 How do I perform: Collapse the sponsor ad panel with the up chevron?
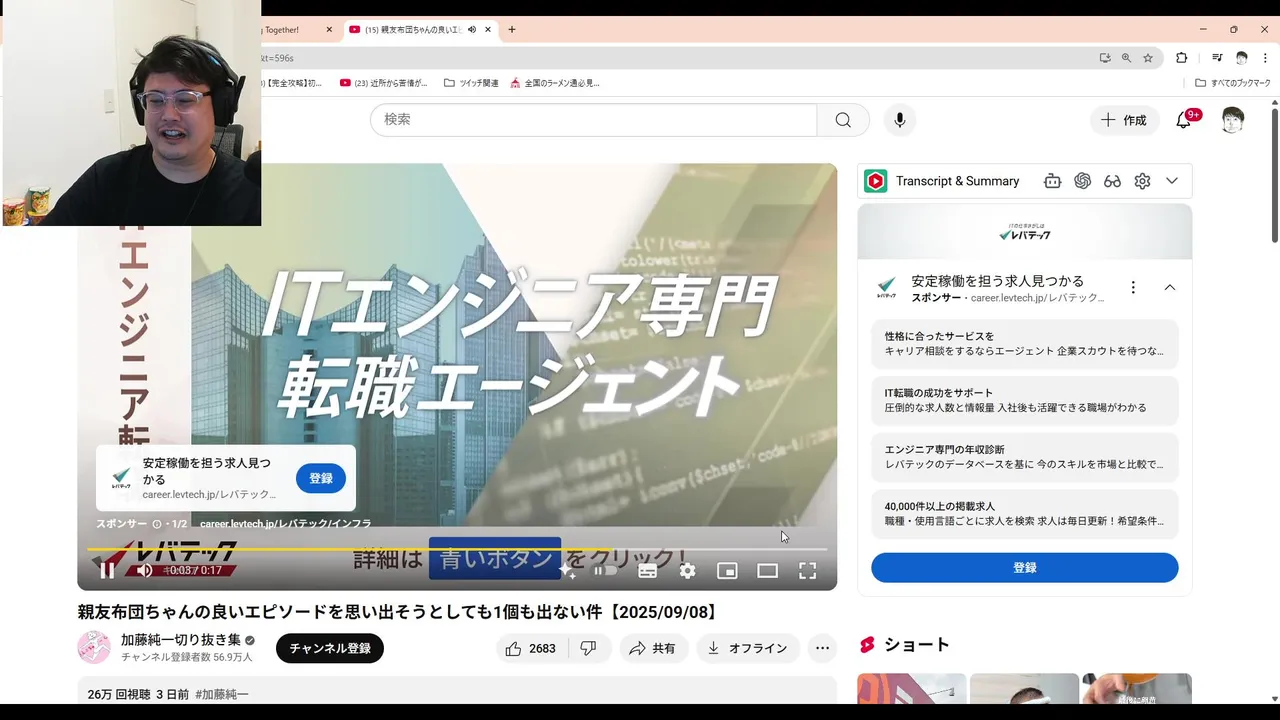(1169, 287)
